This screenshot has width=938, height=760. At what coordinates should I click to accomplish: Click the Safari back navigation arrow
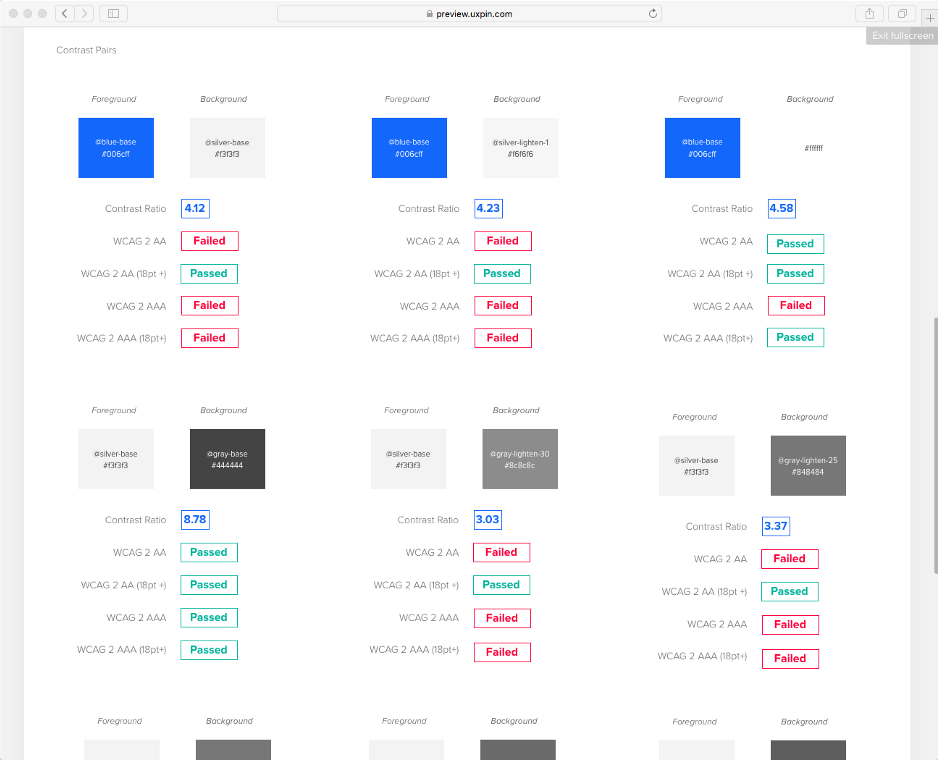click(65, 13)
